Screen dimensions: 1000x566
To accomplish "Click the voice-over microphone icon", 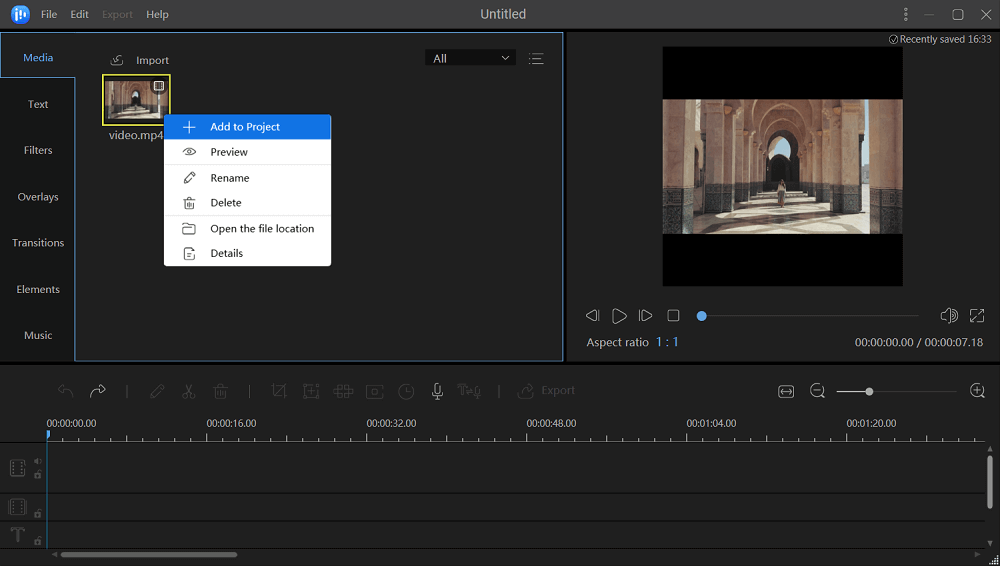I will [x=437, y=391].
